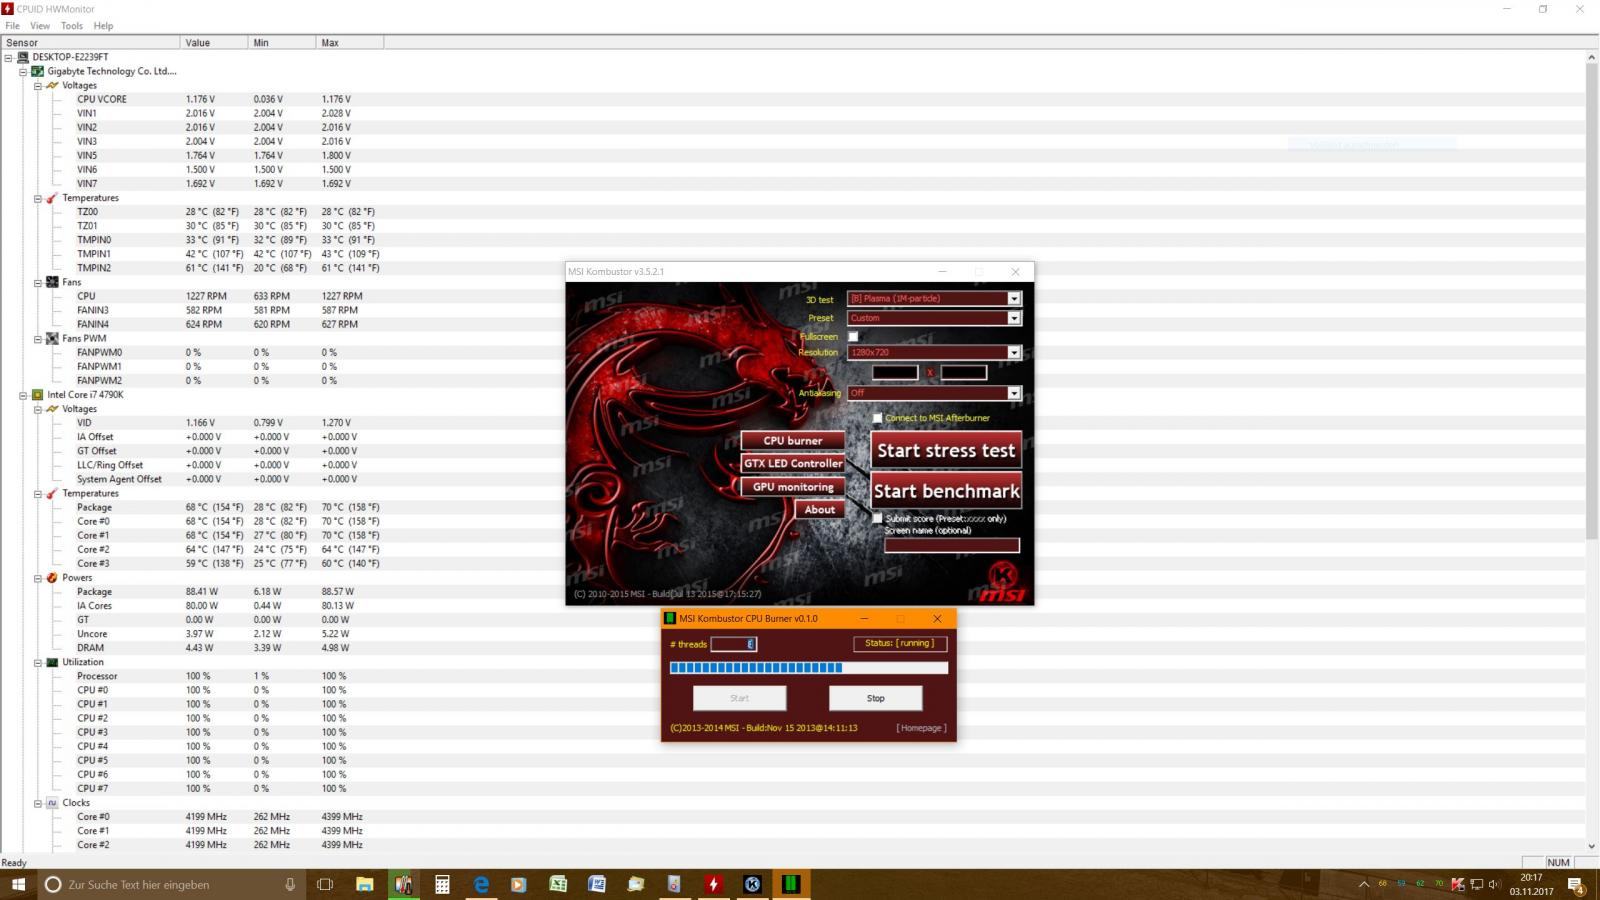Click the custom width input field

coord(895,373)
